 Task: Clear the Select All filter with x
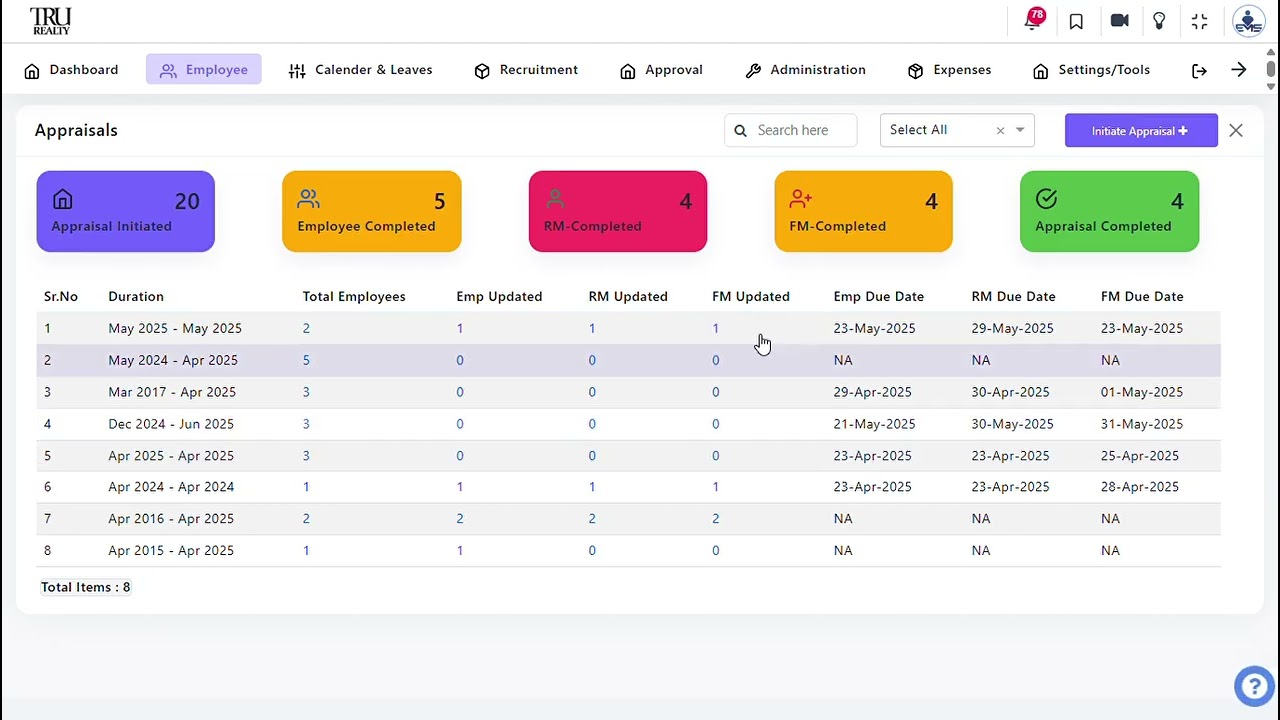tap(1000, 130)
